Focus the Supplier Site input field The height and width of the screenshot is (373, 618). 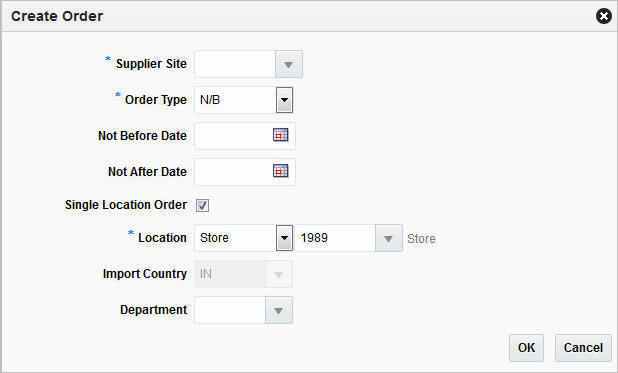(x=235, y=64)
